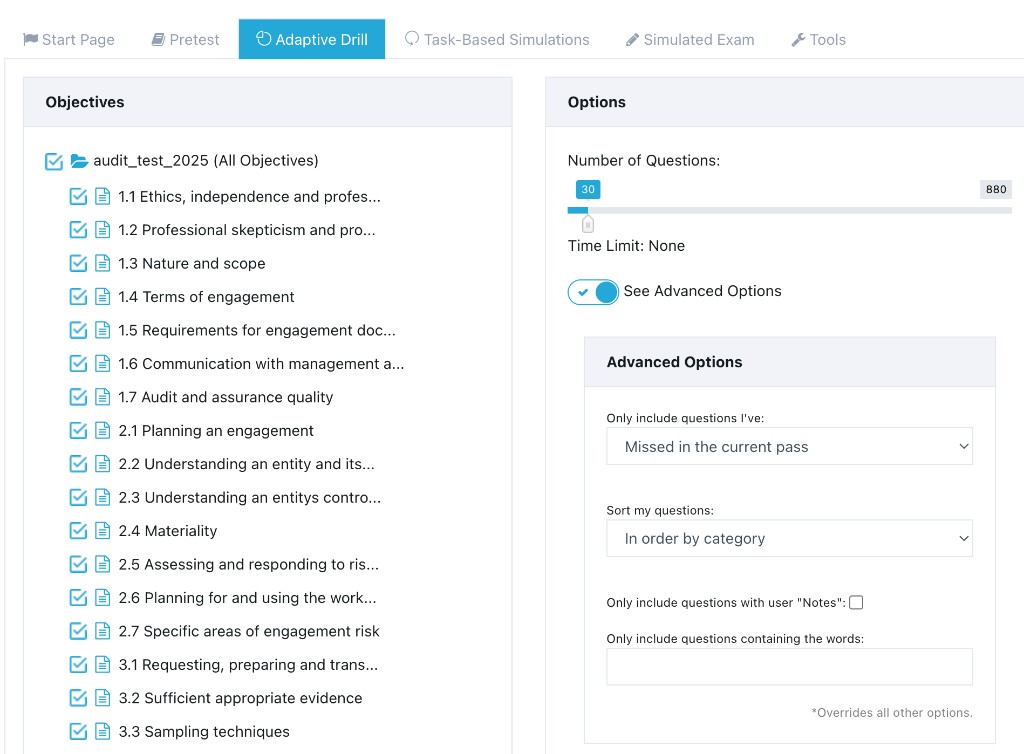This screenshot has width=1024, height=754.
Task: Uncheck the 1.1 Ethics, independence checkbox
Action: point(78,196)
